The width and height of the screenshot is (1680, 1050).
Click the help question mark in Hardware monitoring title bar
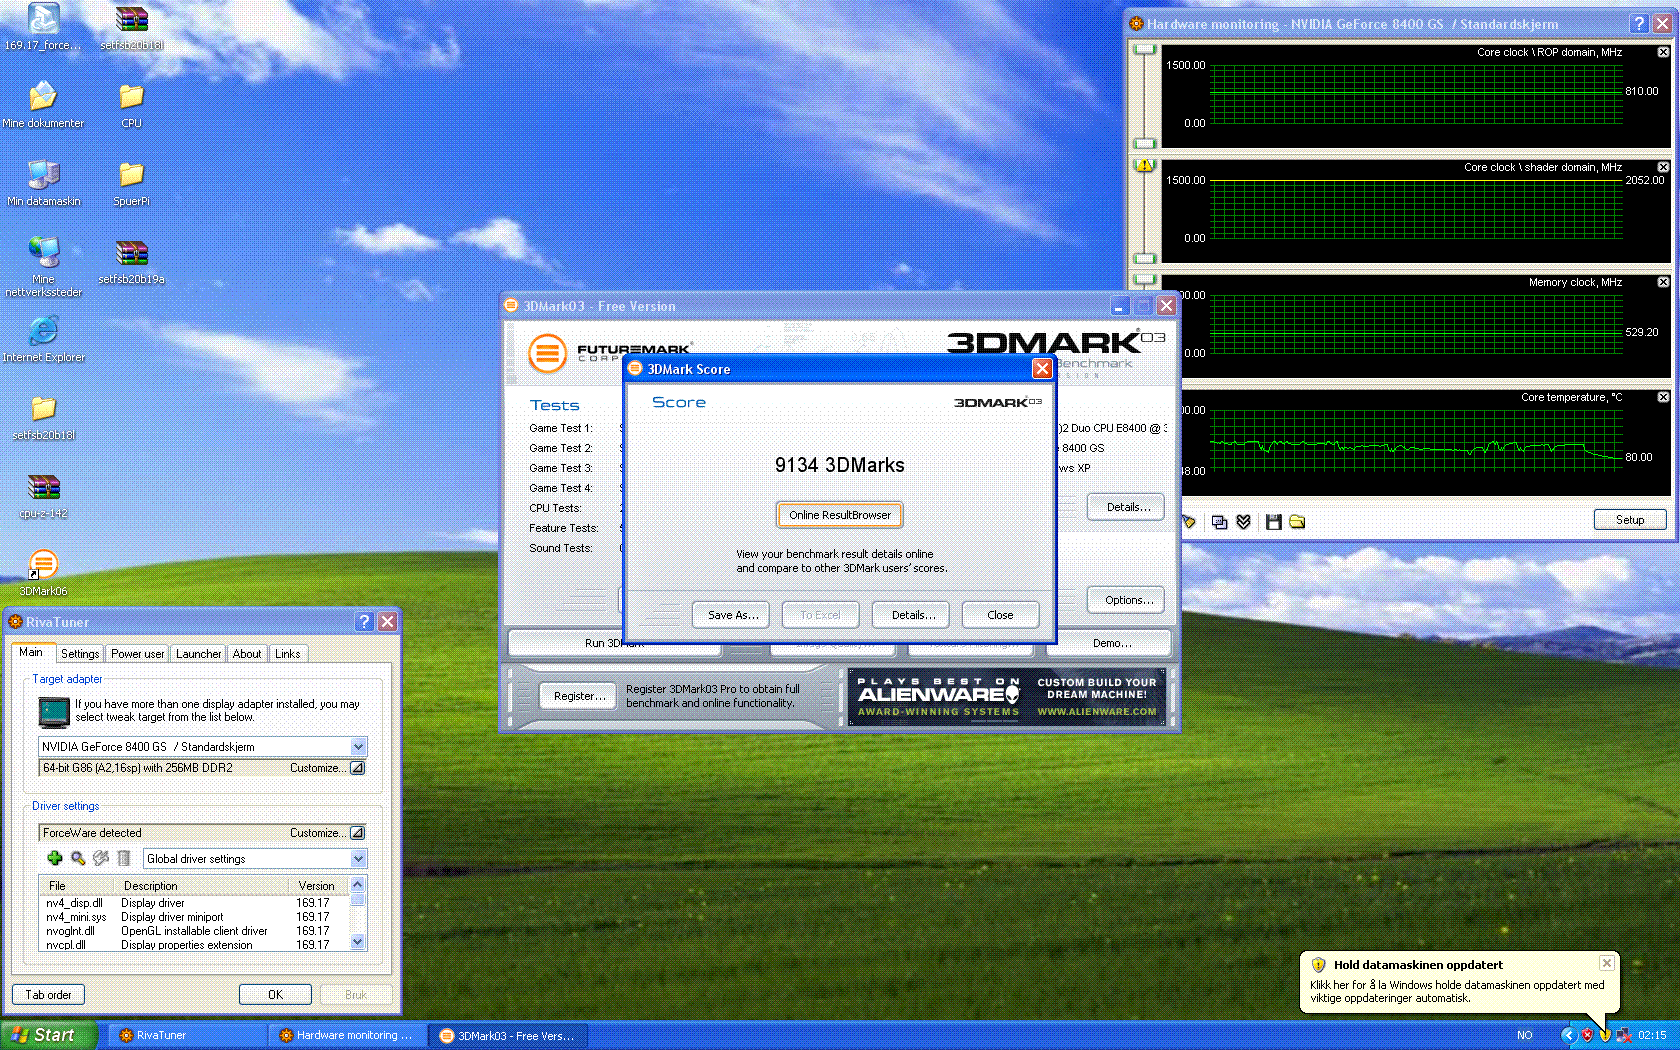(x=1639, y=24)
